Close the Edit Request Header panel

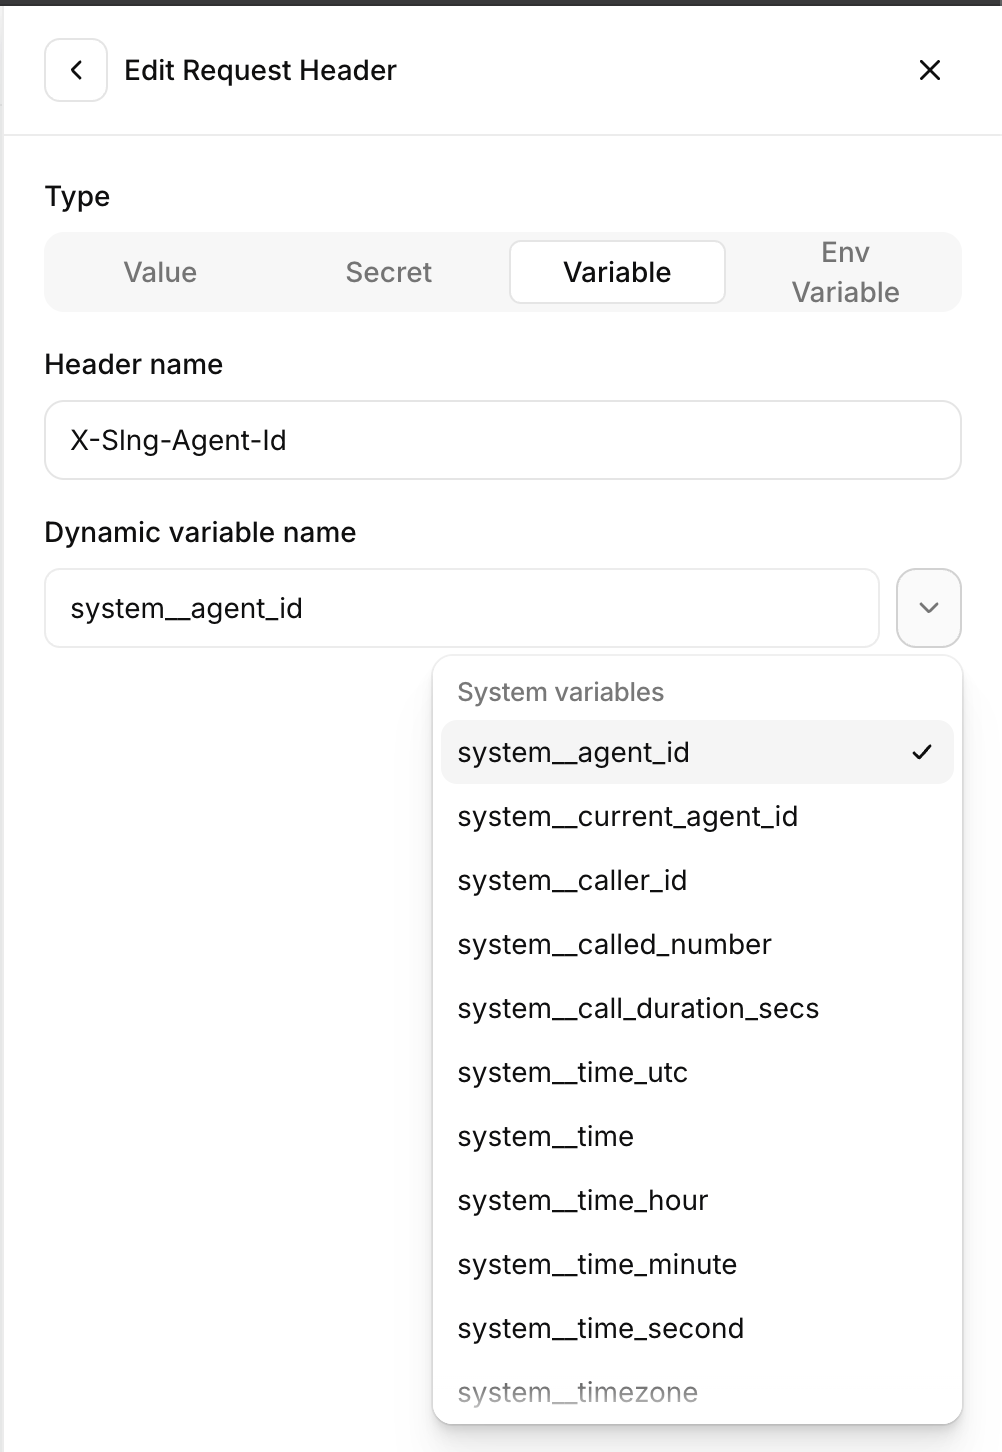click(930, 70)
